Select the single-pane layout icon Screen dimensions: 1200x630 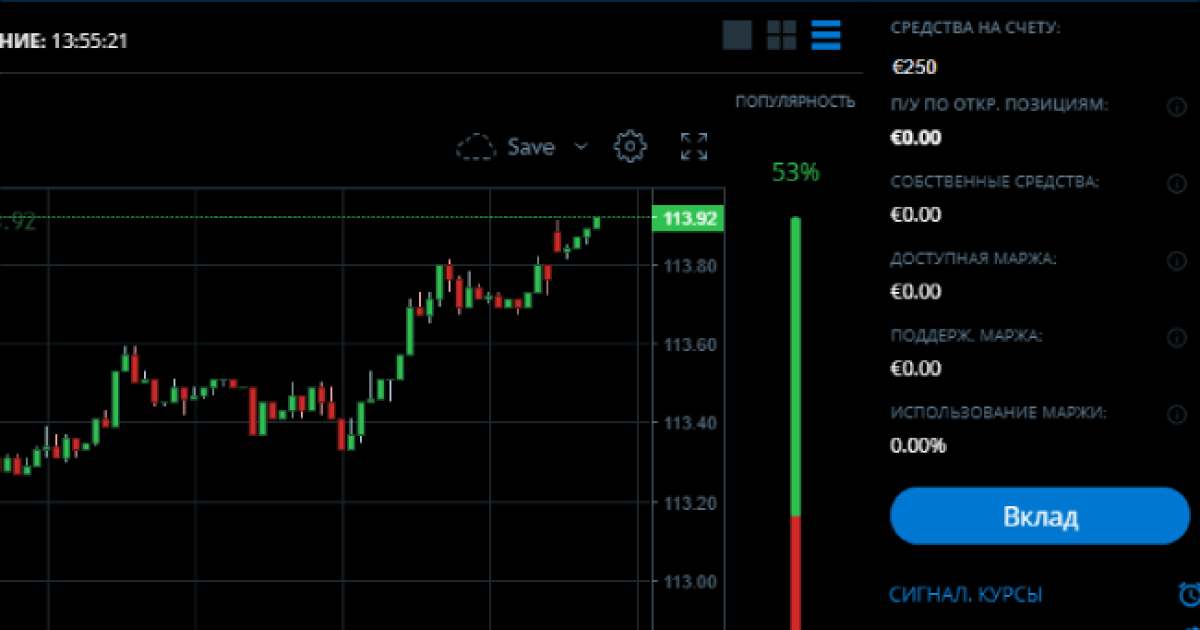coord(737,35)
